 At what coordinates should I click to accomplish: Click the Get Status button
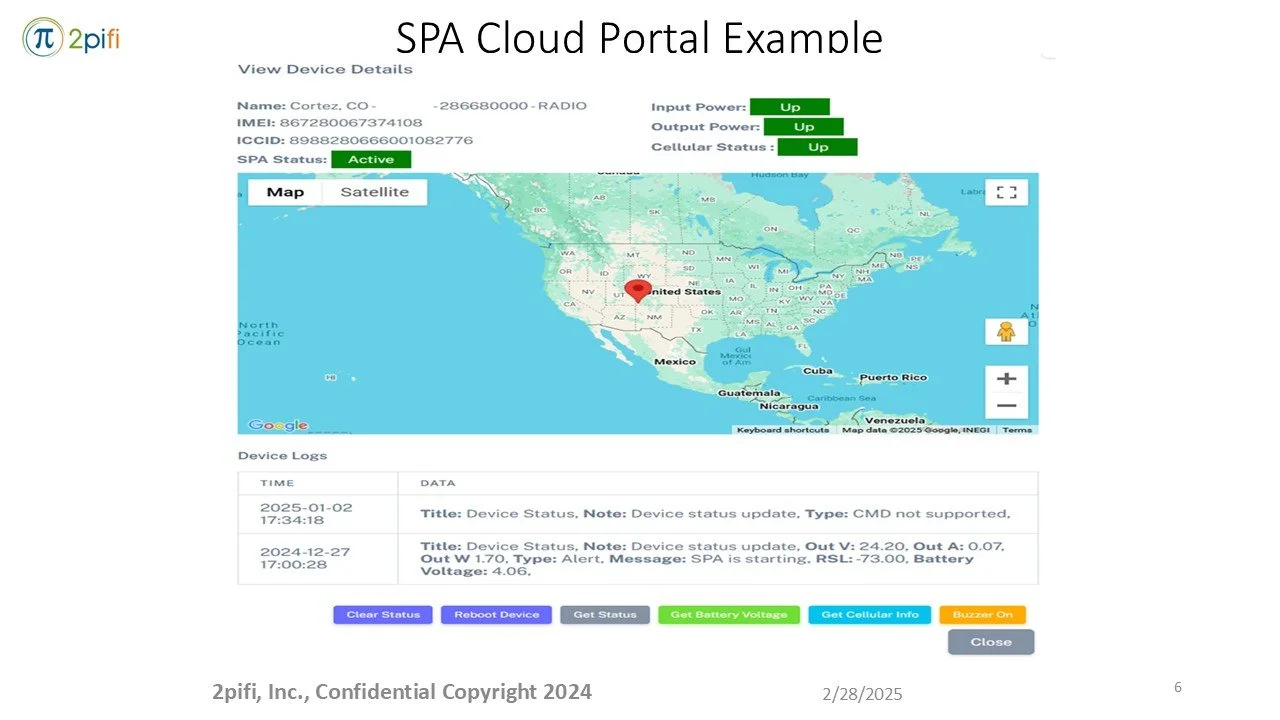[605, 614]
